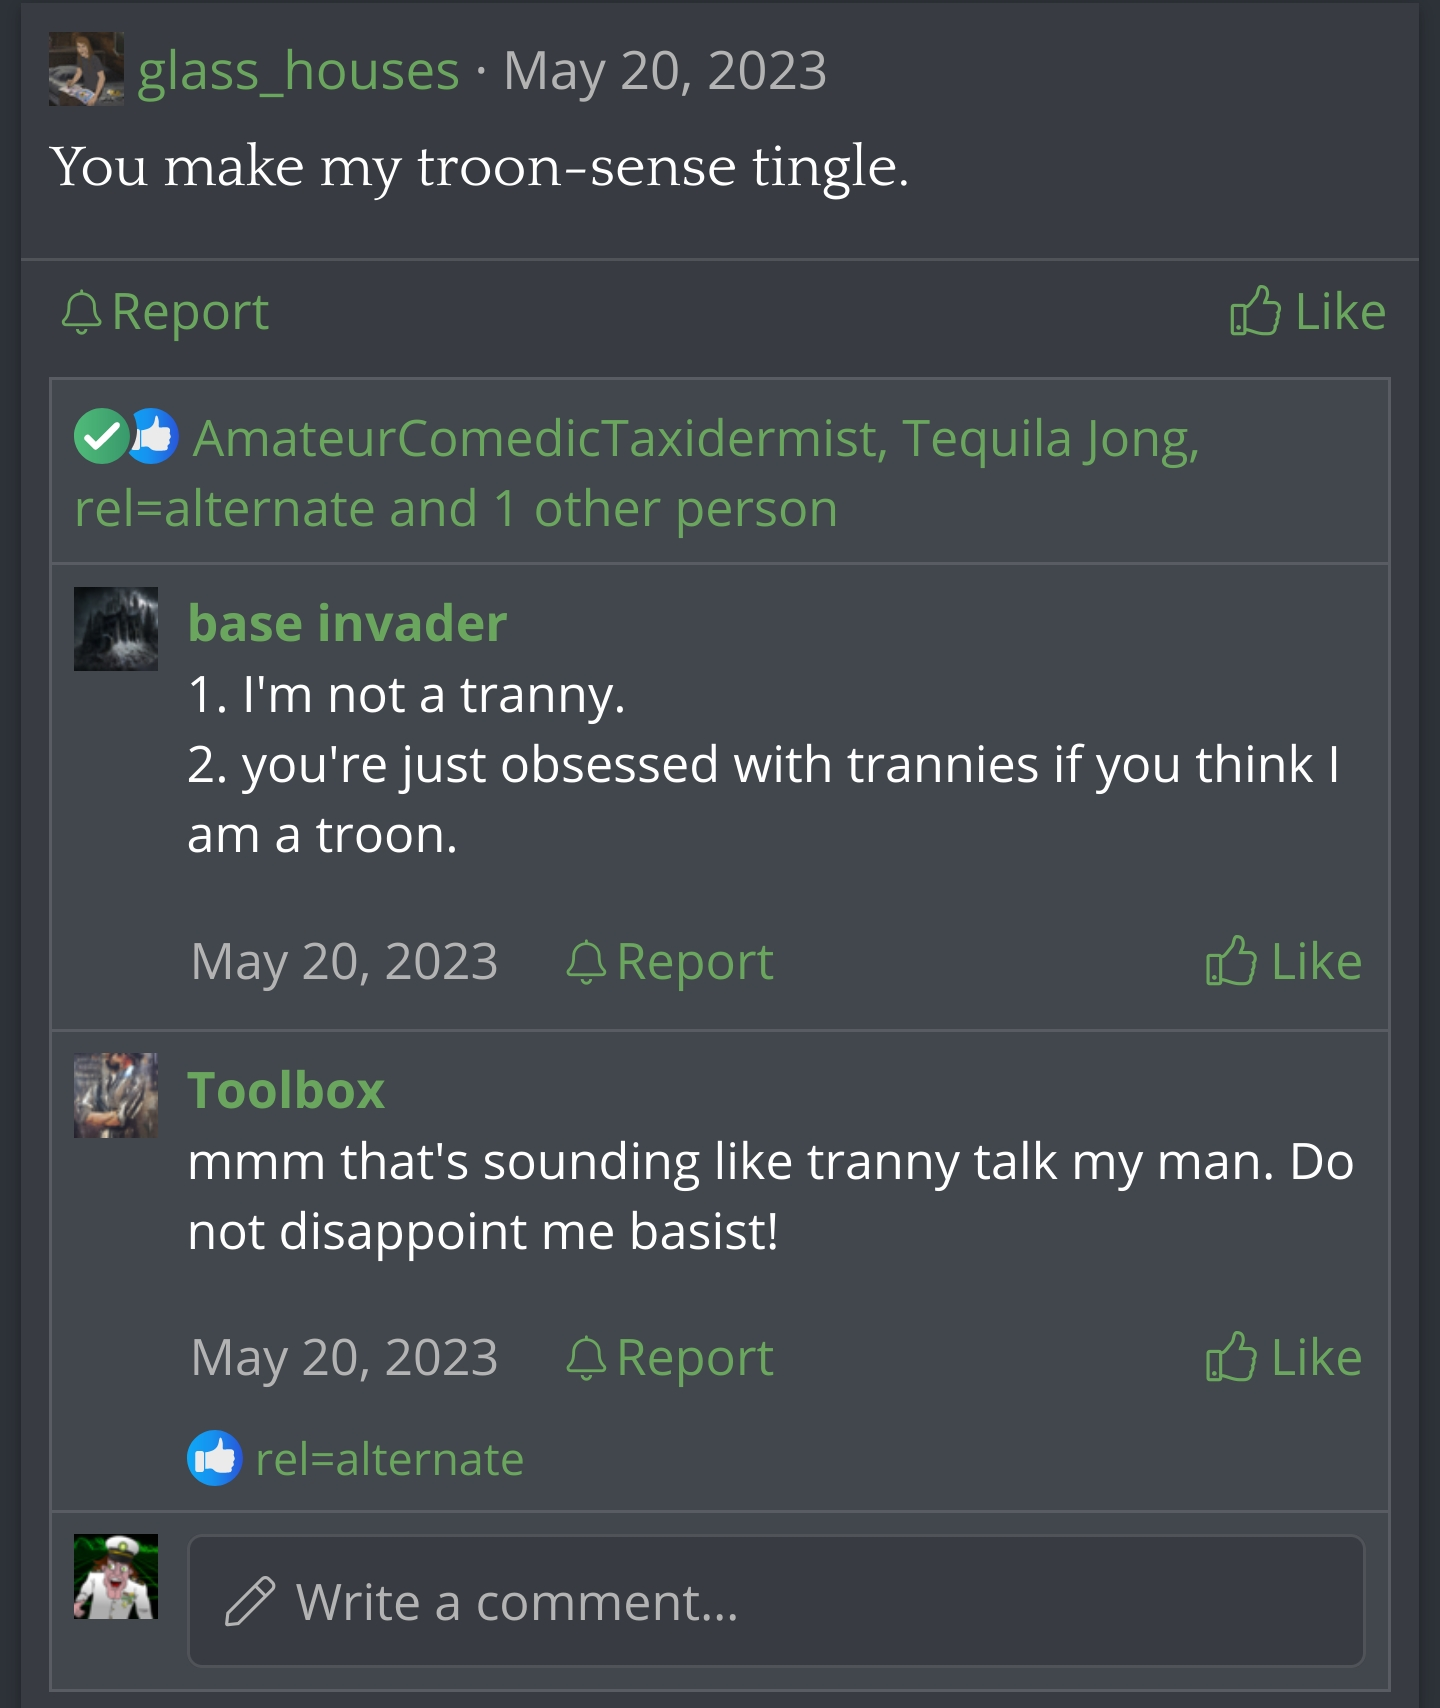Screen dimensions: 1440x1708
Task: Like the glass_houses post
Action: (x=1307, y=312)
